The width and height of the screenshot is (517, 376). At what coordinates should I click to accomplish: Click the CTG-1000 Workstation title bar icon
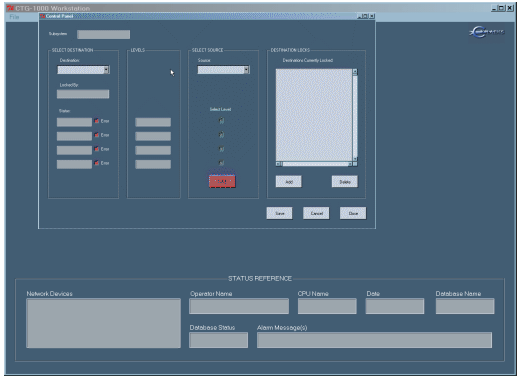[x=10, y=8]
